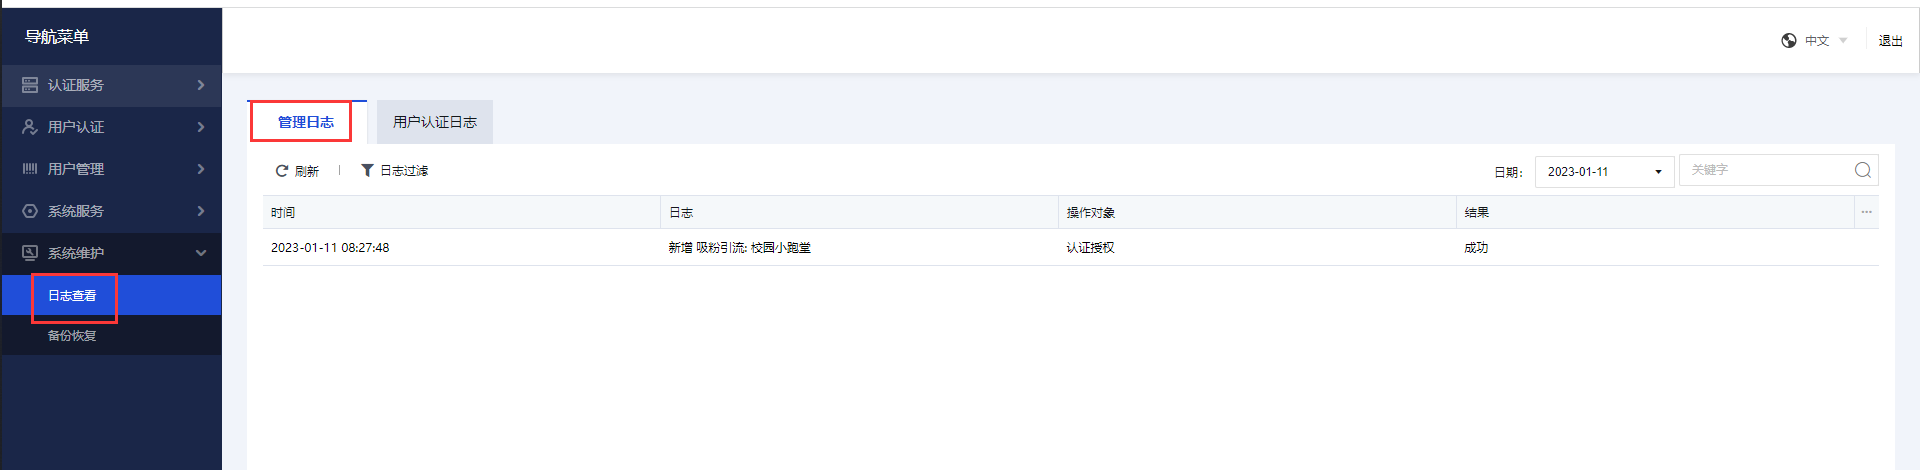Click the 日志过滤 funnel filter icon
The height and width of the screenshot is (470, 1920).
367,171
